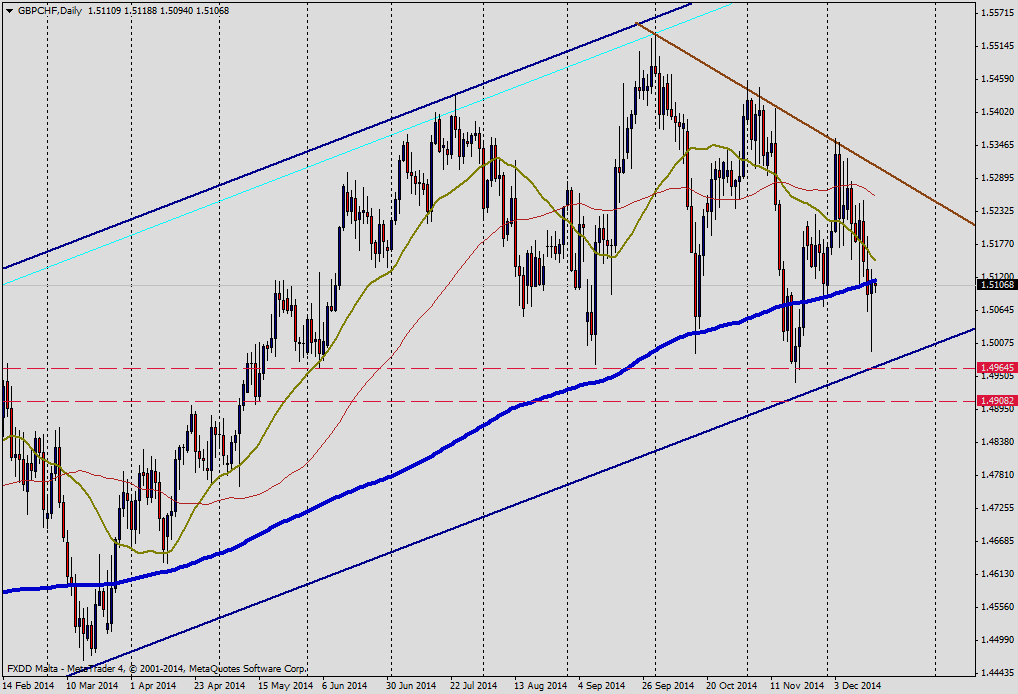Click the 30 Jun 2014 date label
This screenshot has height=694, width=1018.
(x=411, y=686)
